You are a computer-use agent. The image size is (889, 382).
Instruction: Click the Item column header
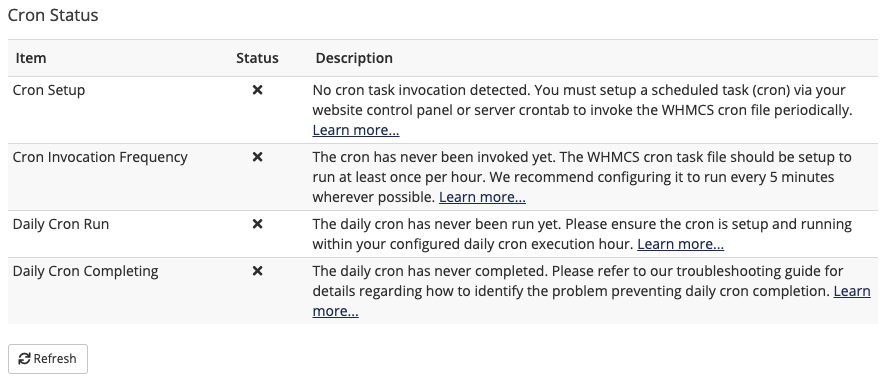pyautogui.click(x=31, y=58)
